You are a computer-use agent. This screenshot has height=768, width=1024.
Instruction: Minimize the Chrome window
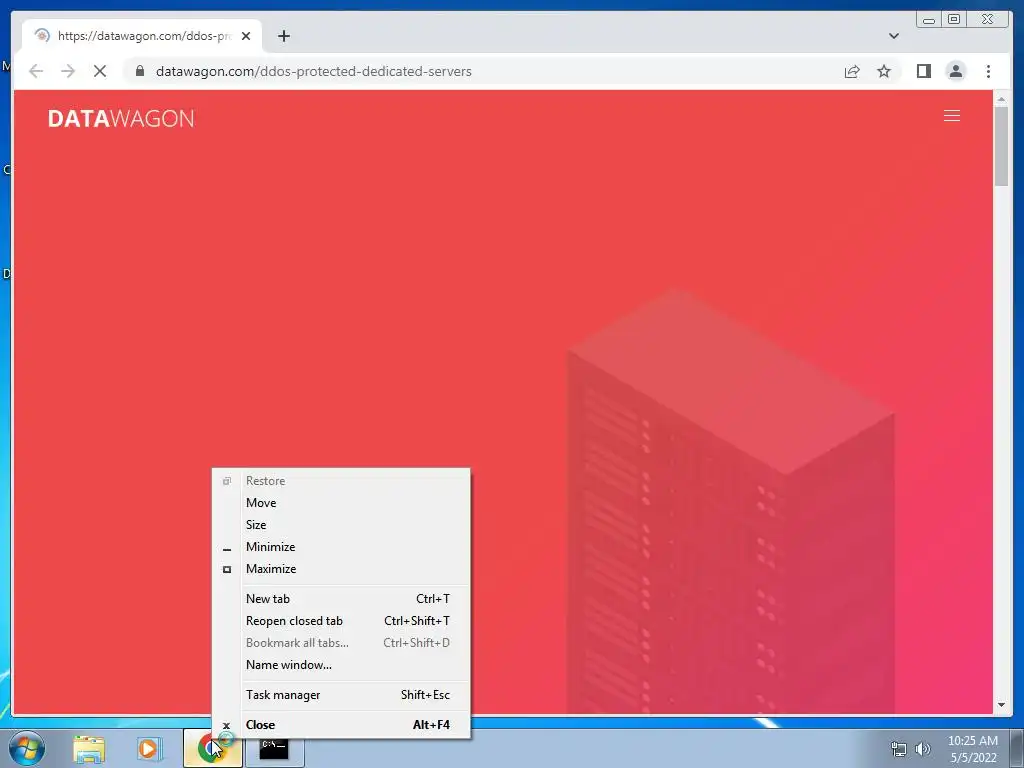[x=928, y=20]
